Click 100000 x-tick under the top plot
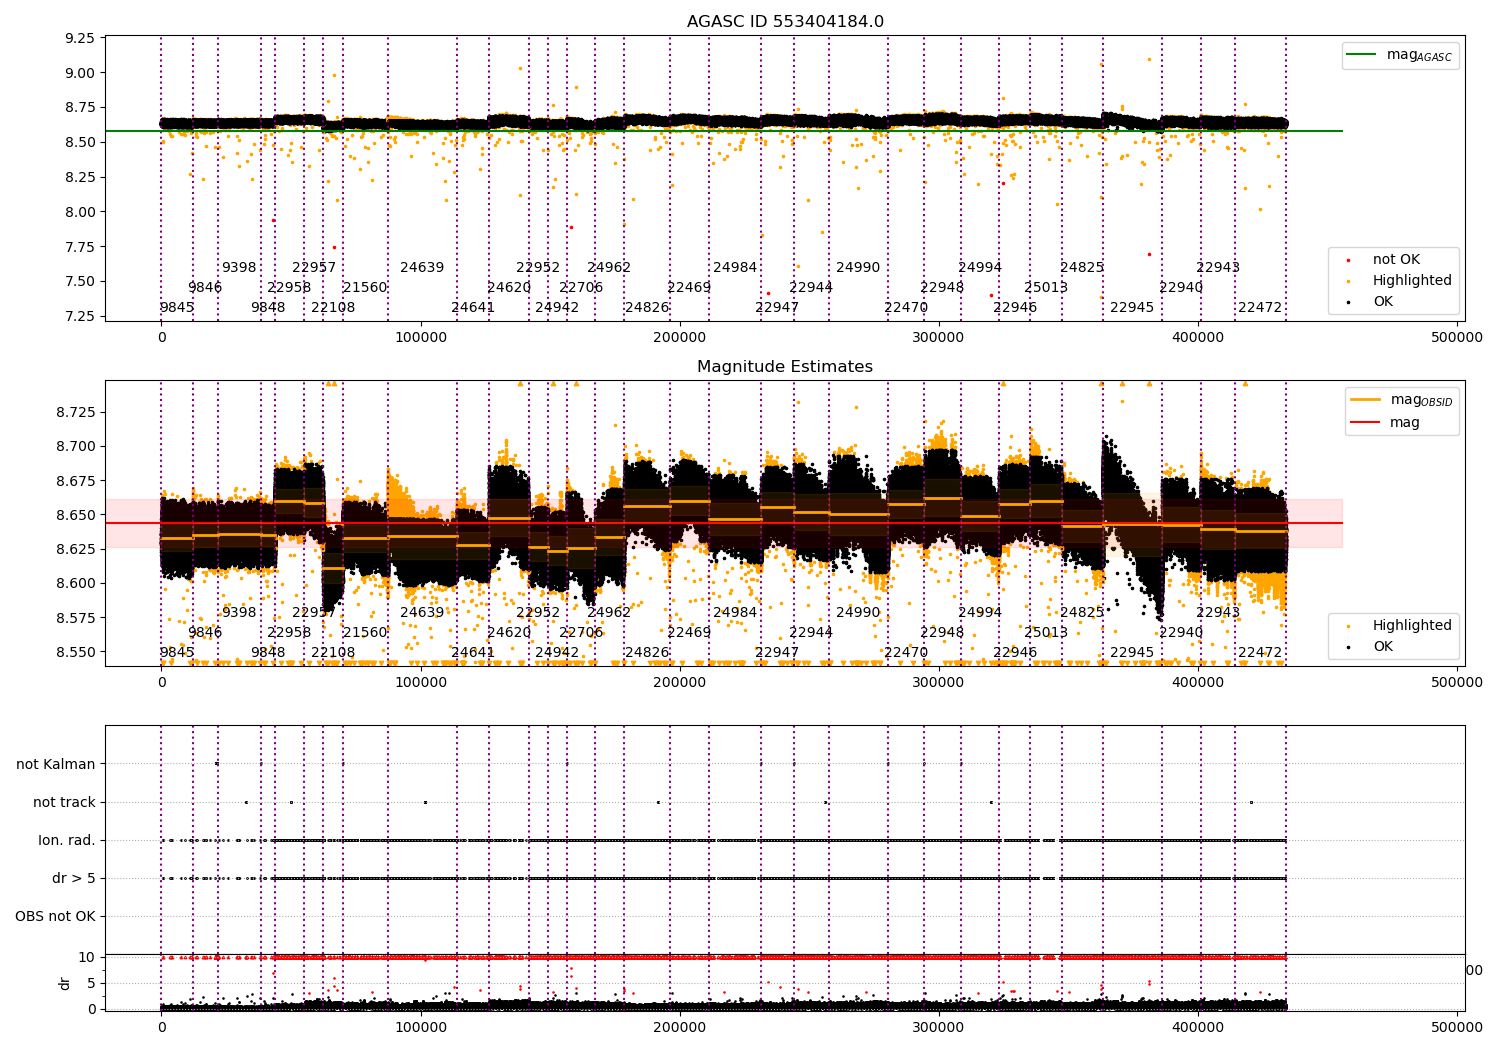The width and height of the screenshot is (1500, 1050). pyautogui.click(x=420, y=338)
